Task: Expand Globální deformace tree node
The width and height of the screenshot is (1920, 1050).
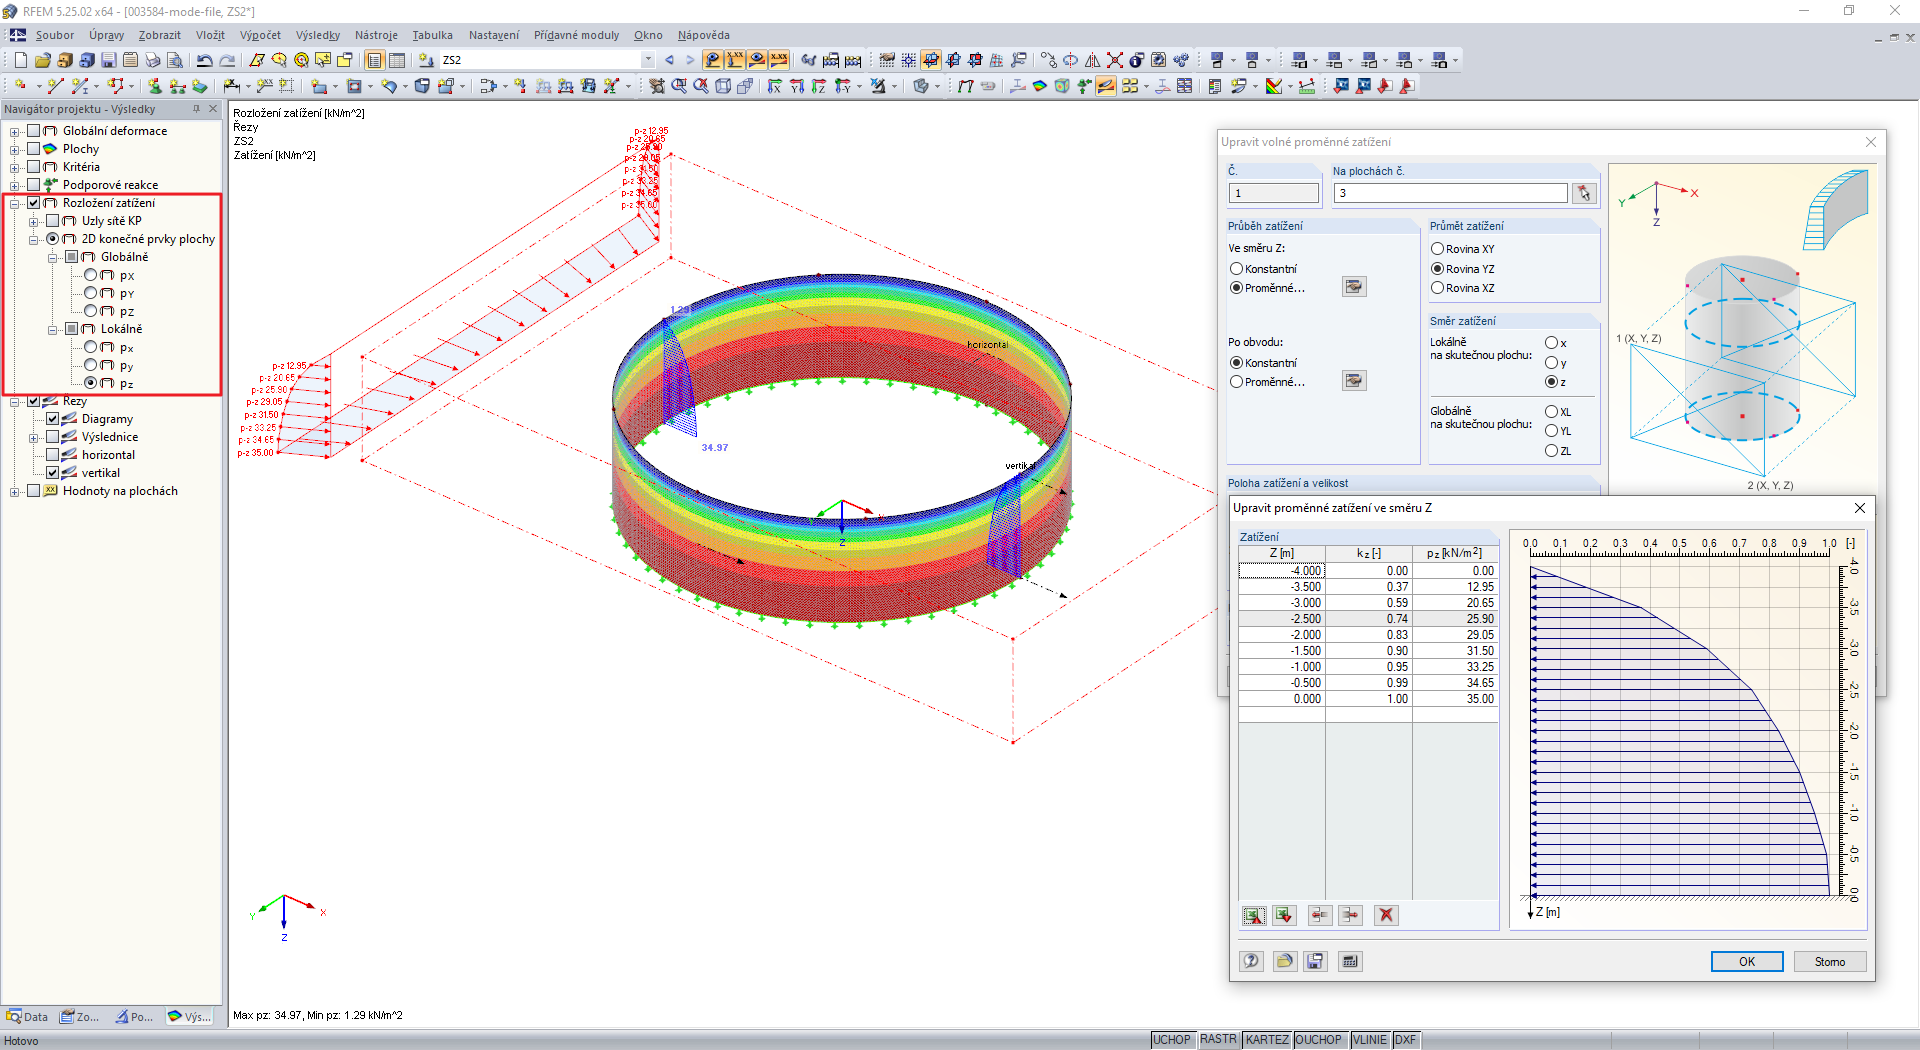Action: click(15, 131)
